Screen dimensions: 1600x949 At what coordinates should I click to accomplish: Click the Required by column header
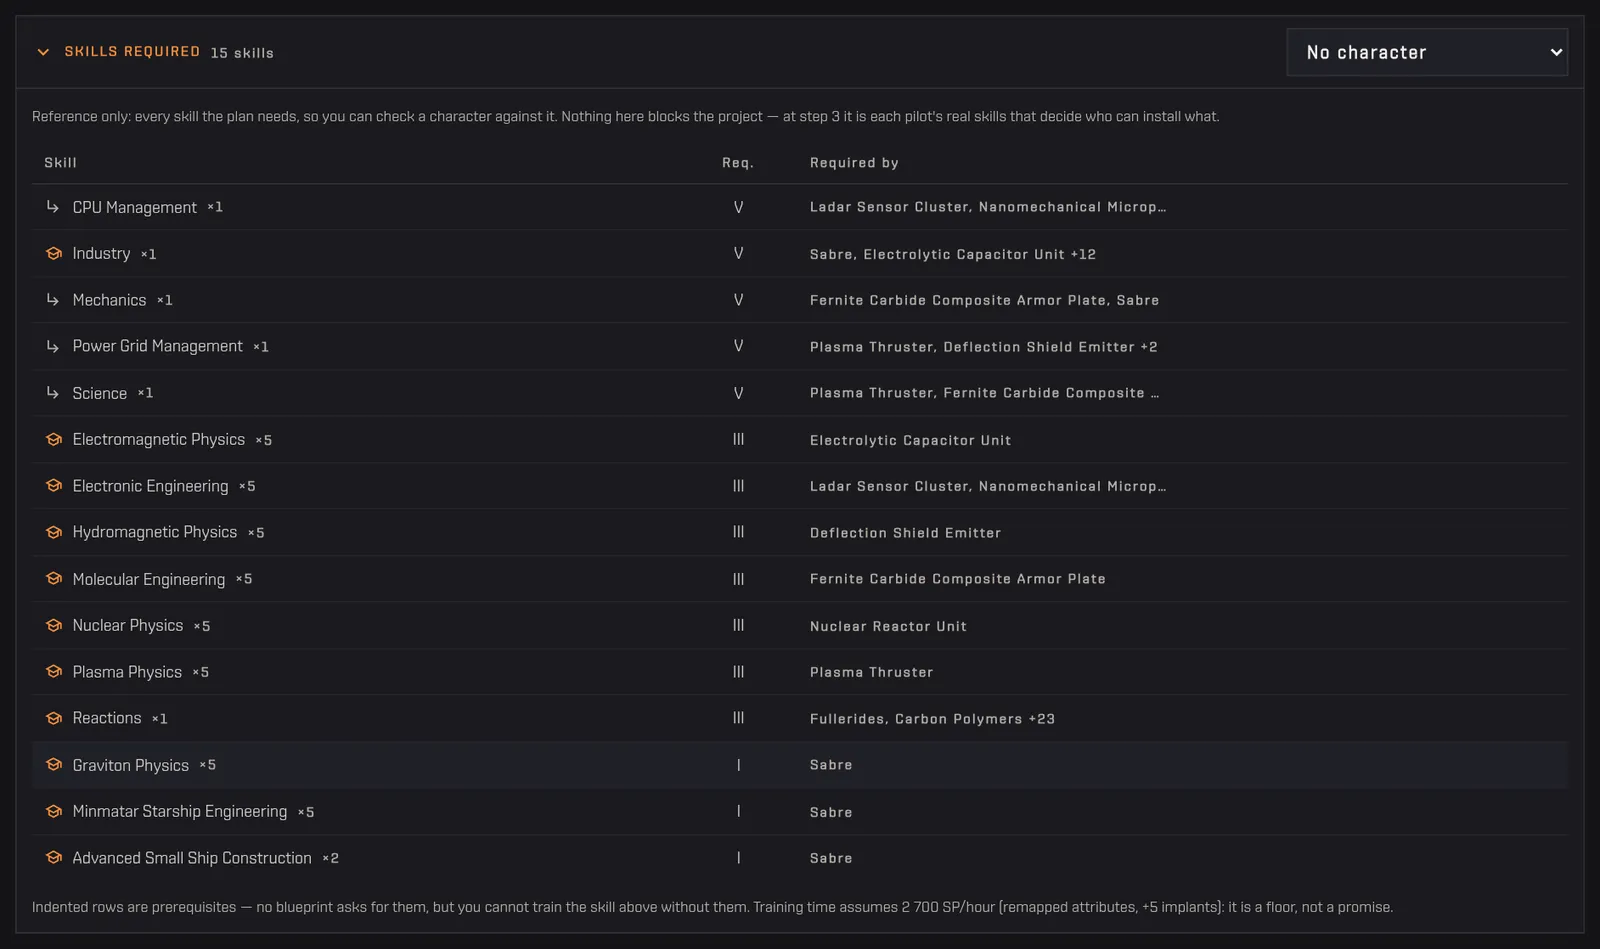point(854,162)
